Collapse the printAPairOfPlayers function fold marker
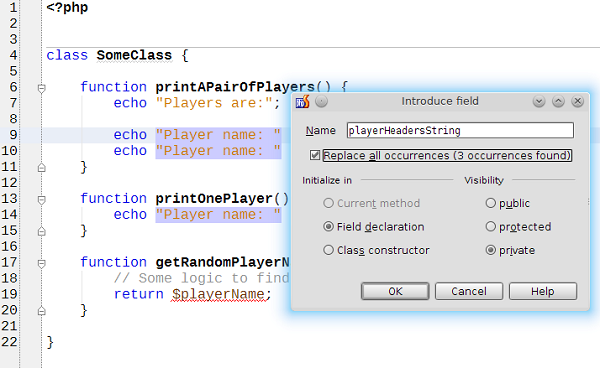This screenshot has height=368, width=600. tap(42, 88)
